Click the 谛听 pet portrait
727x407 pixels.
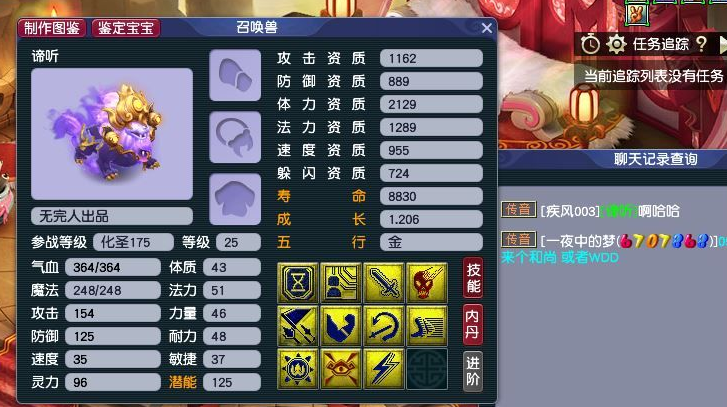[112, 134]
